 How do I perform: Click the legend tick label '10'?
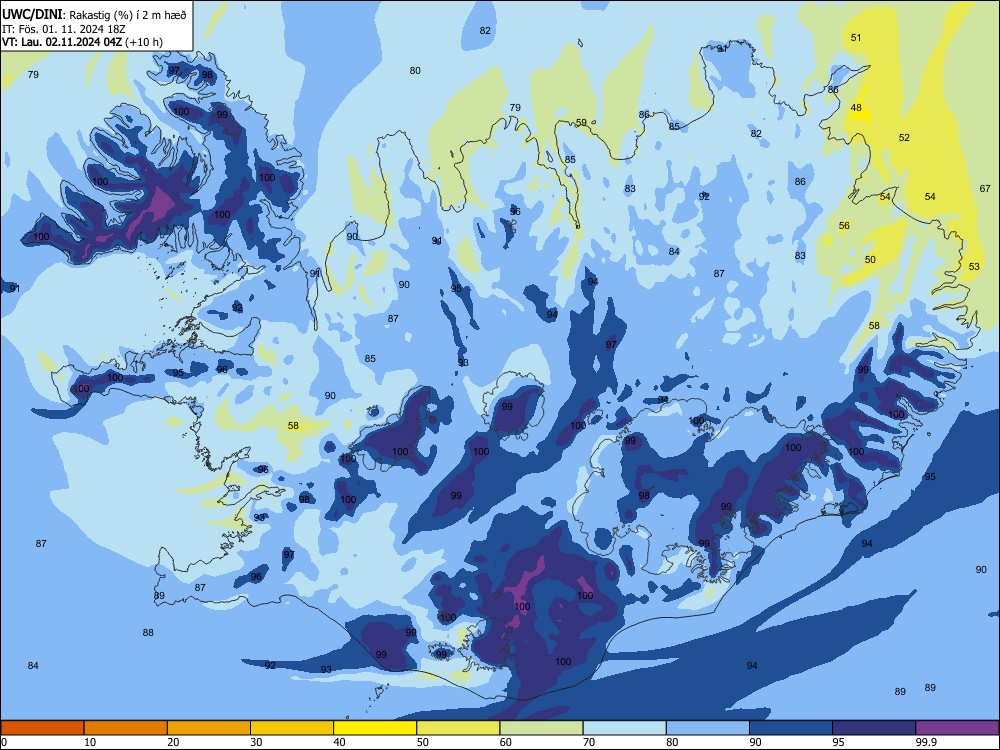pos(90,742)
